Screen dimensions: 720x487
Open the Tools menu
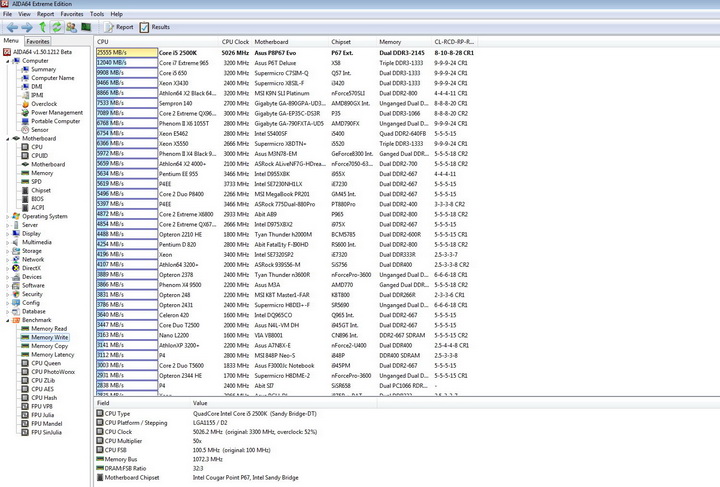coord(97,14)
